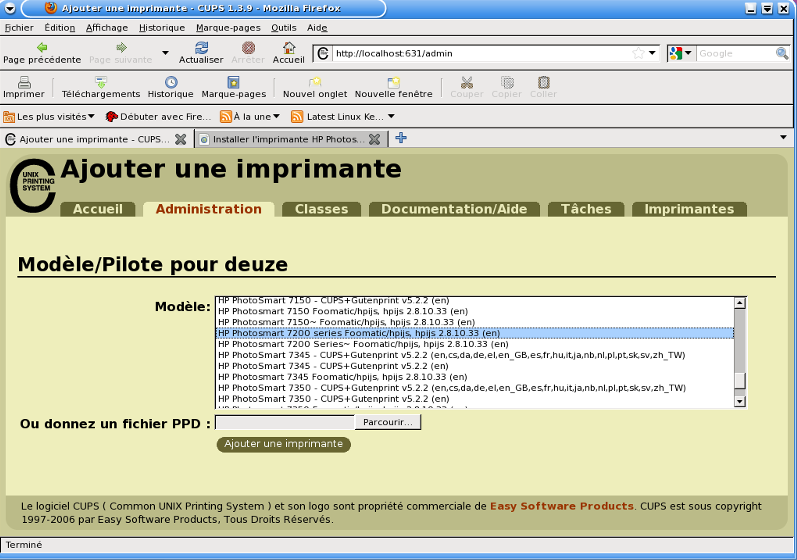Open the Édition menu

click(59, 28)
